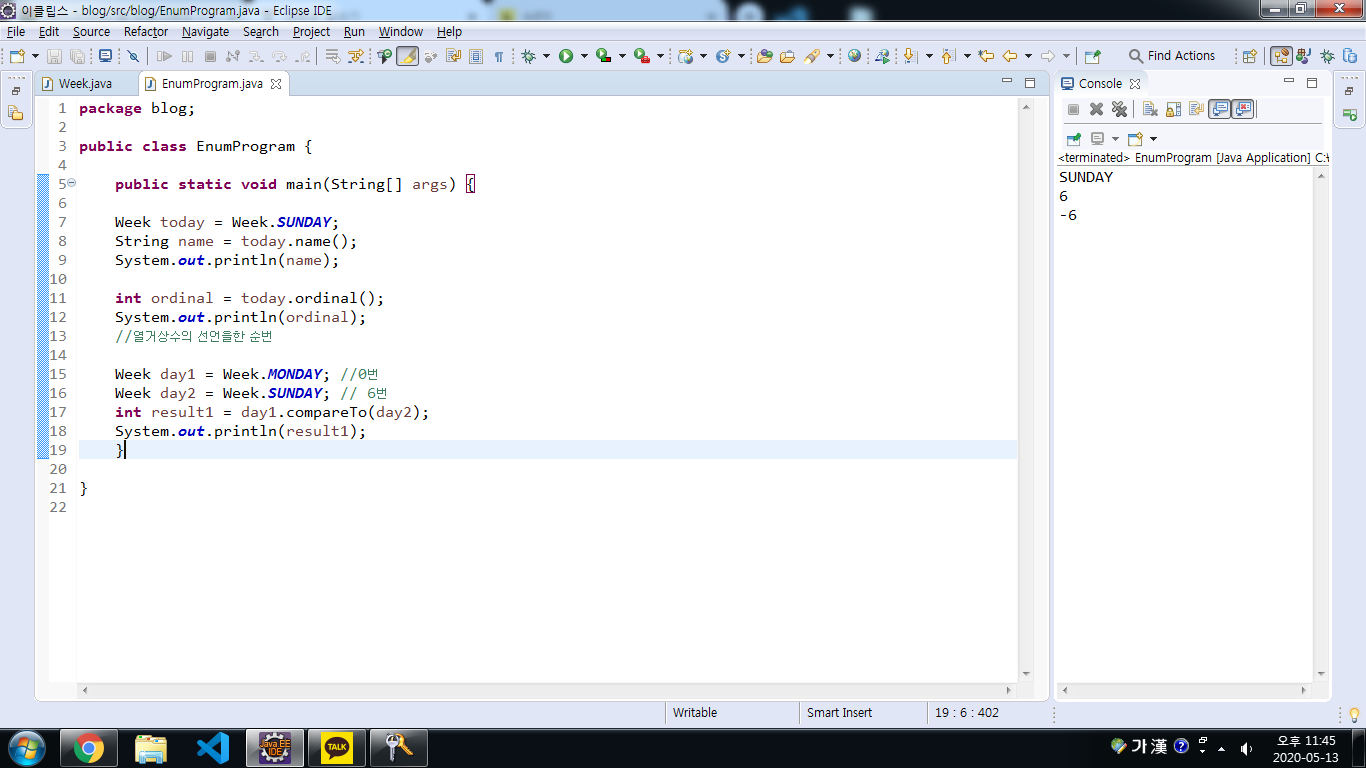Click Next Annotation down arrow icon

[909, 56]
